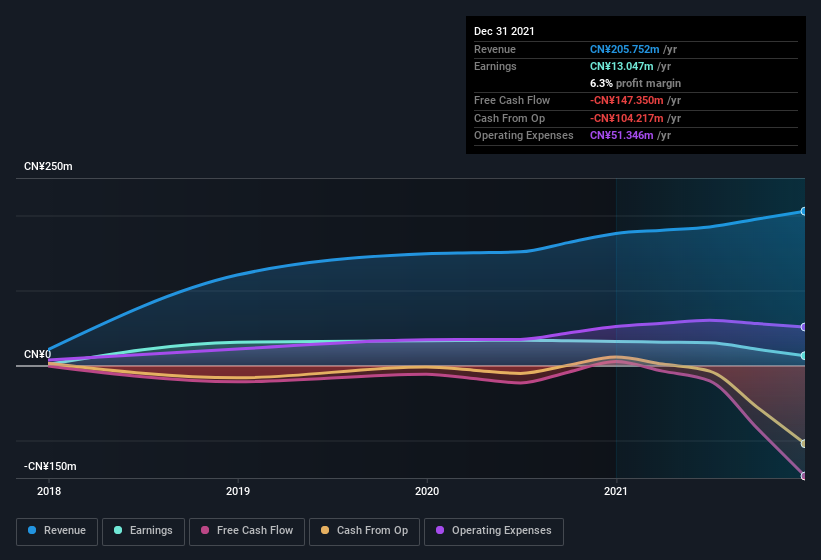Click the 2021 x-axis label
Screen dimensions: 821x560
point(616,491)
